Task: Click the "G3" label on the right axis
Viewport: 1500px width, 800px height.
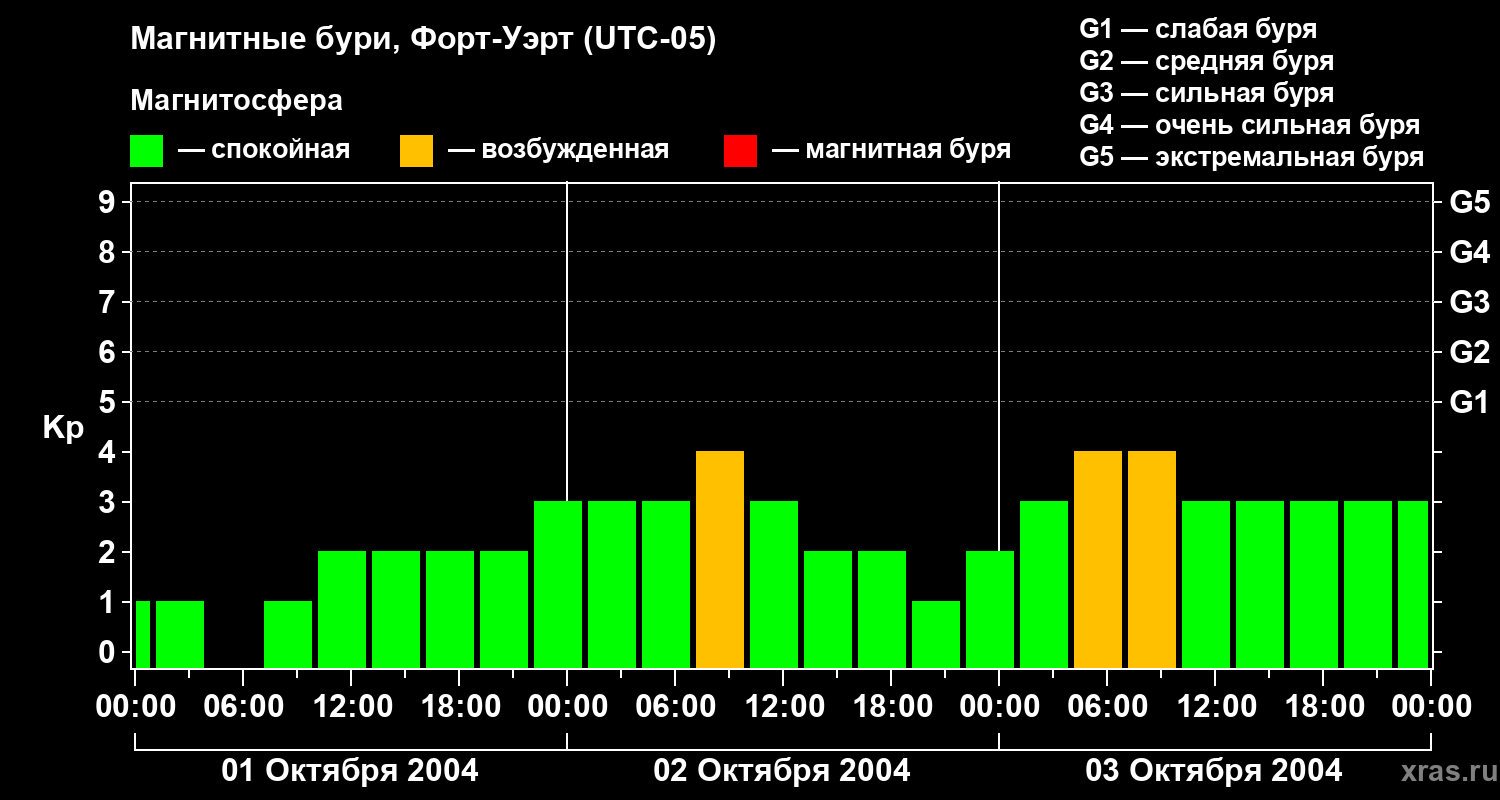Action: pyautogui.click(x=1469, y=302)
